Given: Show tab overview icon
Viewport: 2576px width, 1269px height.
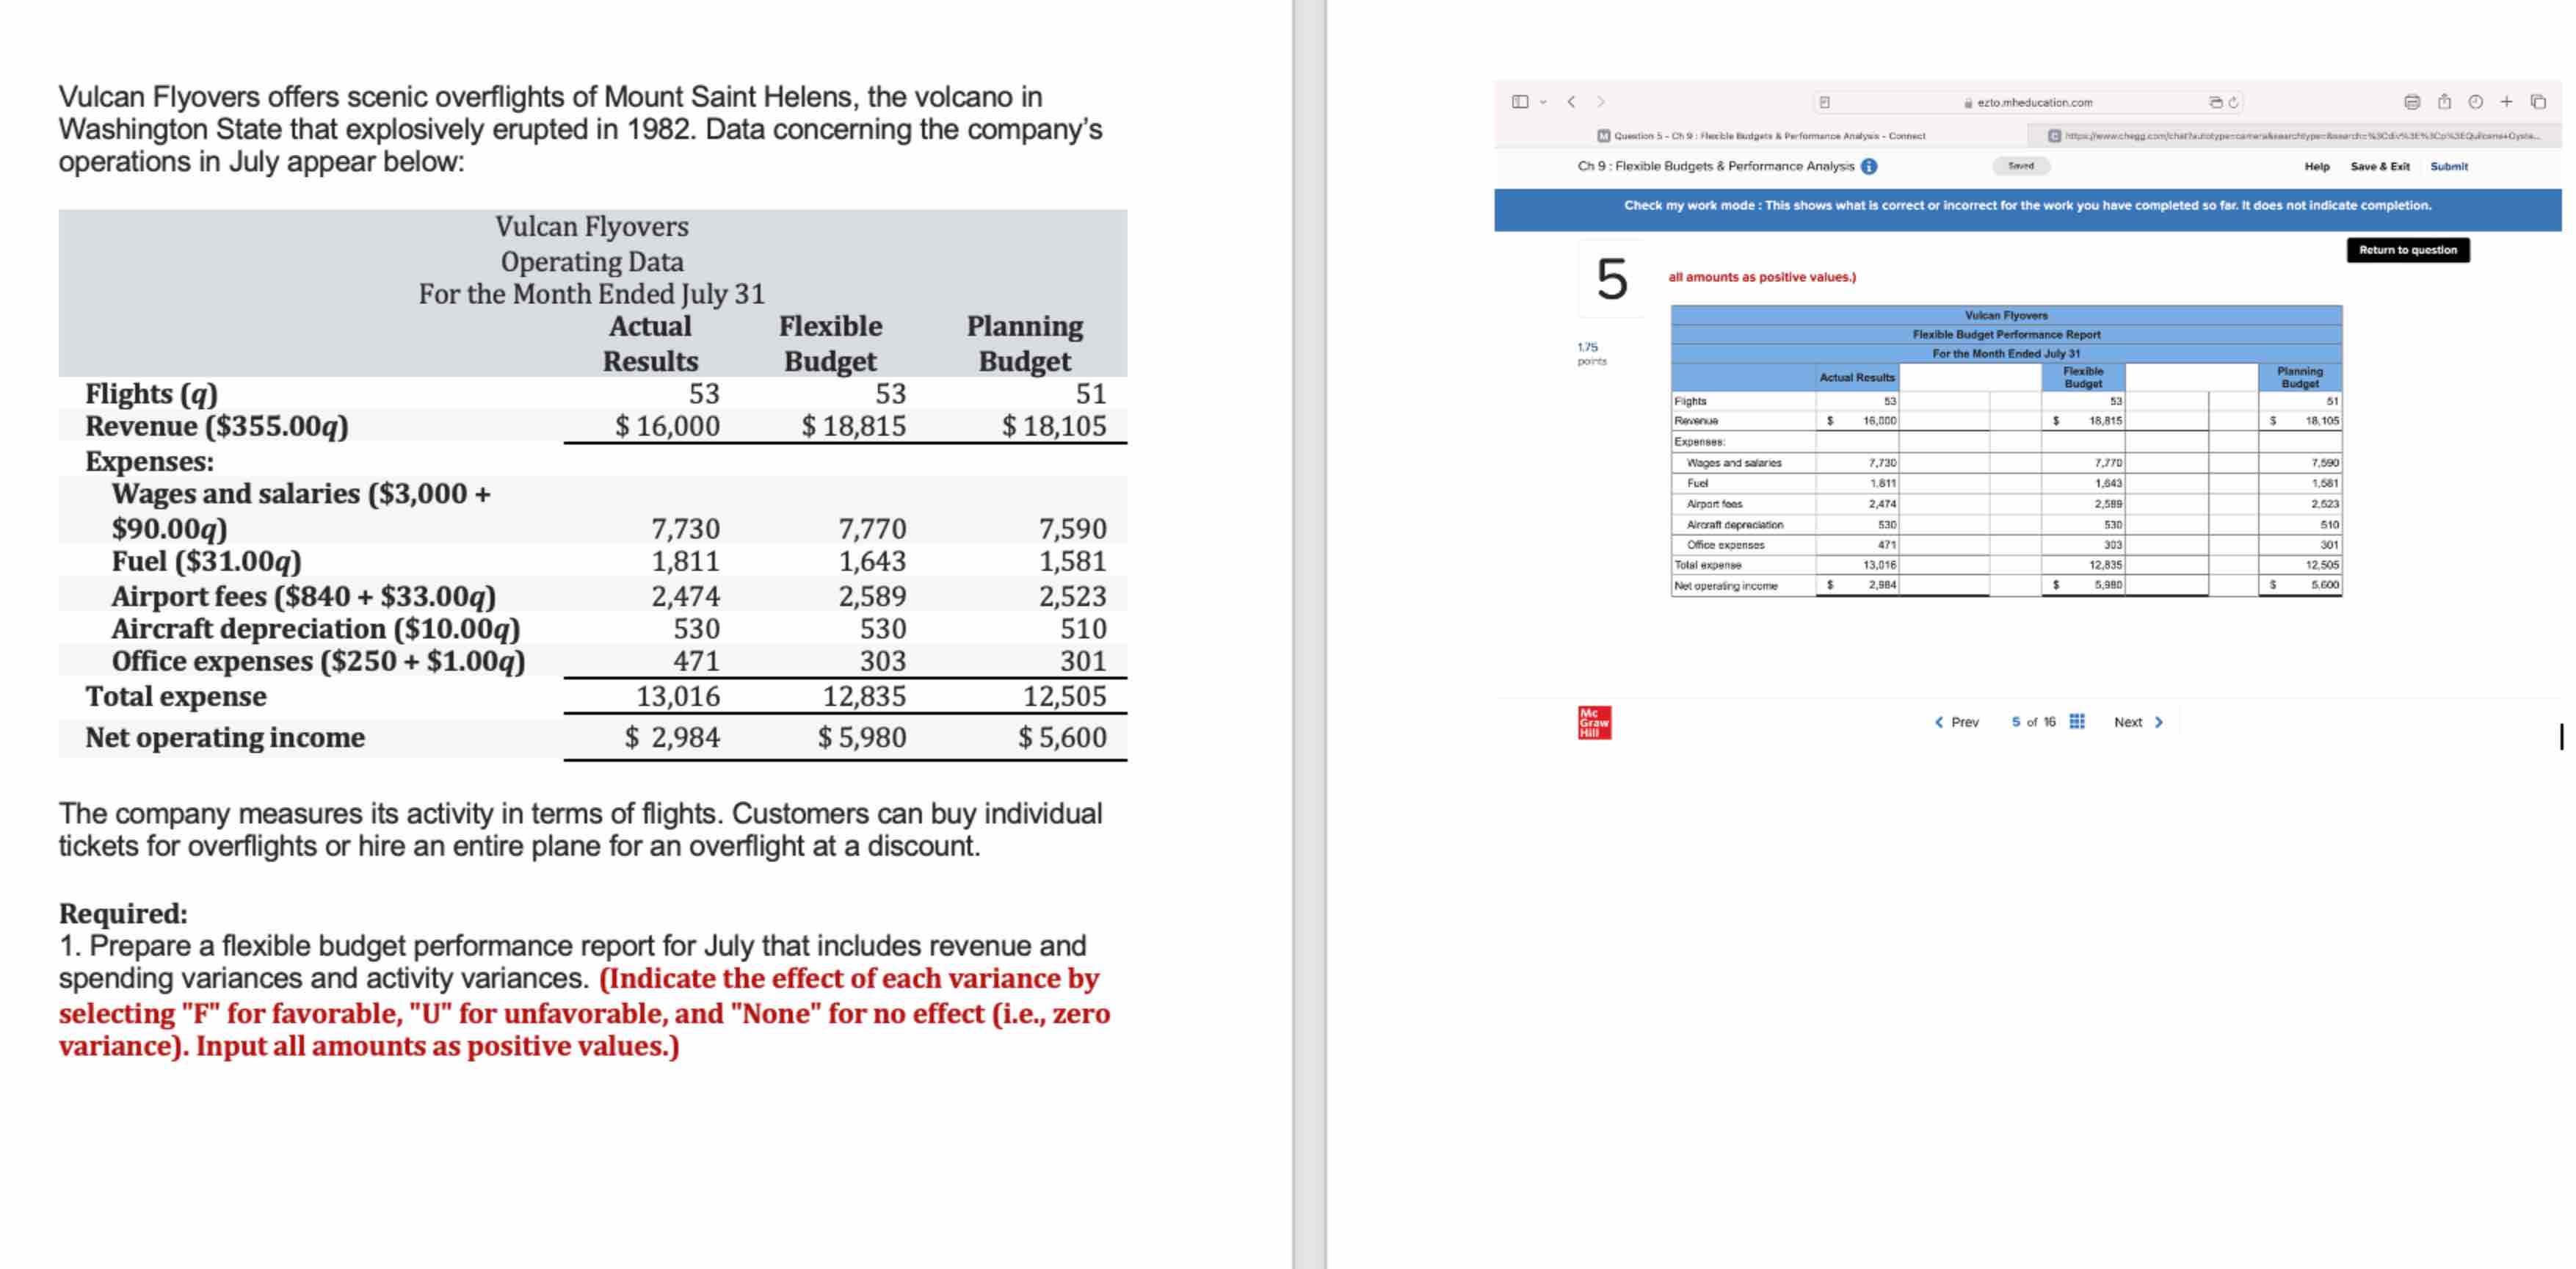Looking at the screenshot, I should pyautogui.click(x=2538, y=102).
